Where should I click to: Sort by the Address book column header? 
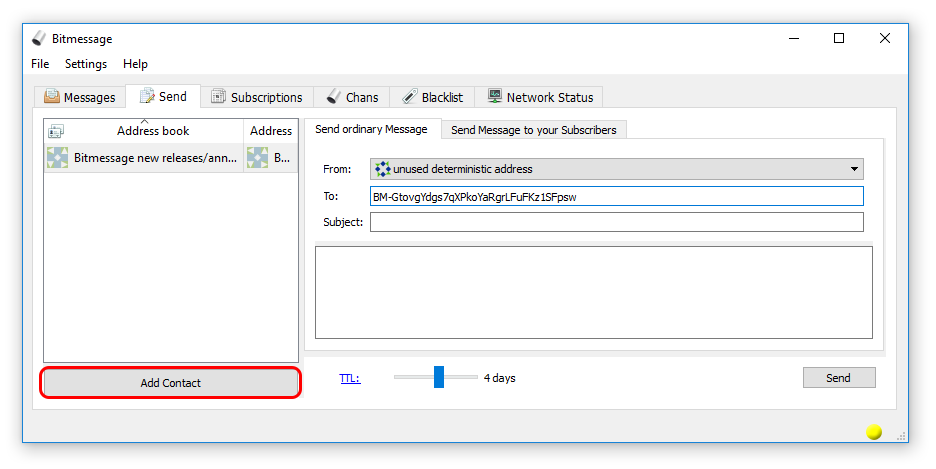144,131
